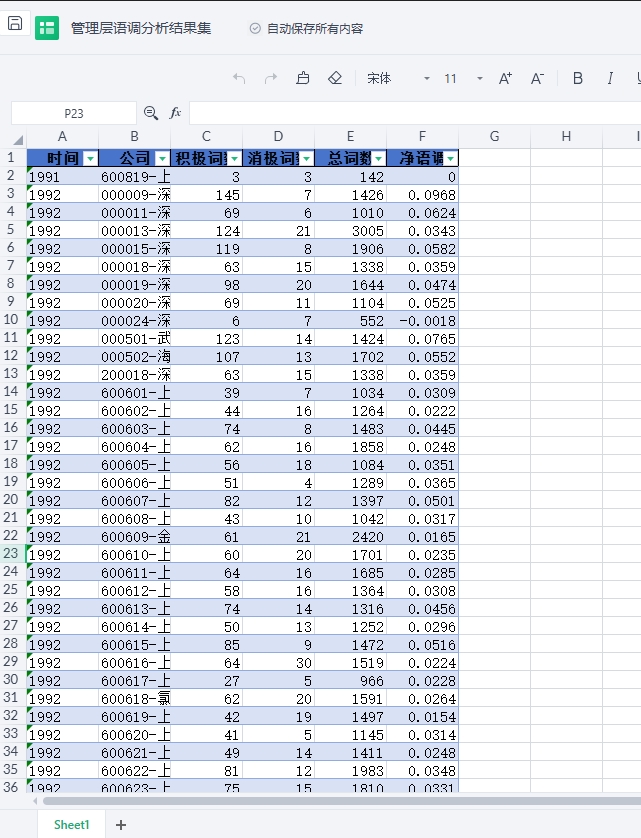Image resolution: width=641 pixels, height=838 pixels.
Task: Click cell with 200018-深
Action: 134,375
